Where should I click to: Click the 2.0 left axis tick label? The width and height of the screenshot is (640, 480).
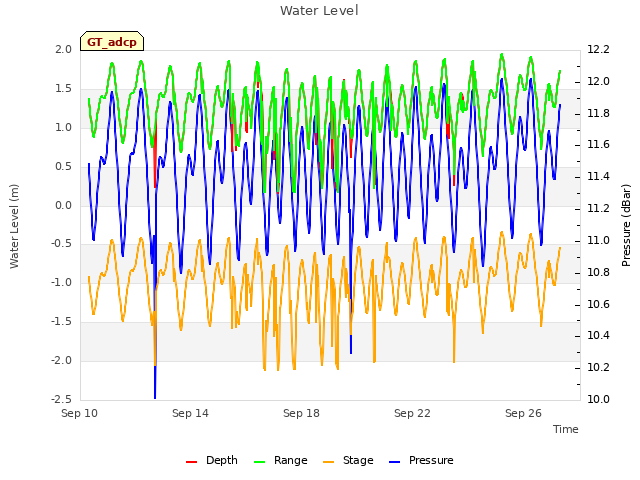point(63,49)
